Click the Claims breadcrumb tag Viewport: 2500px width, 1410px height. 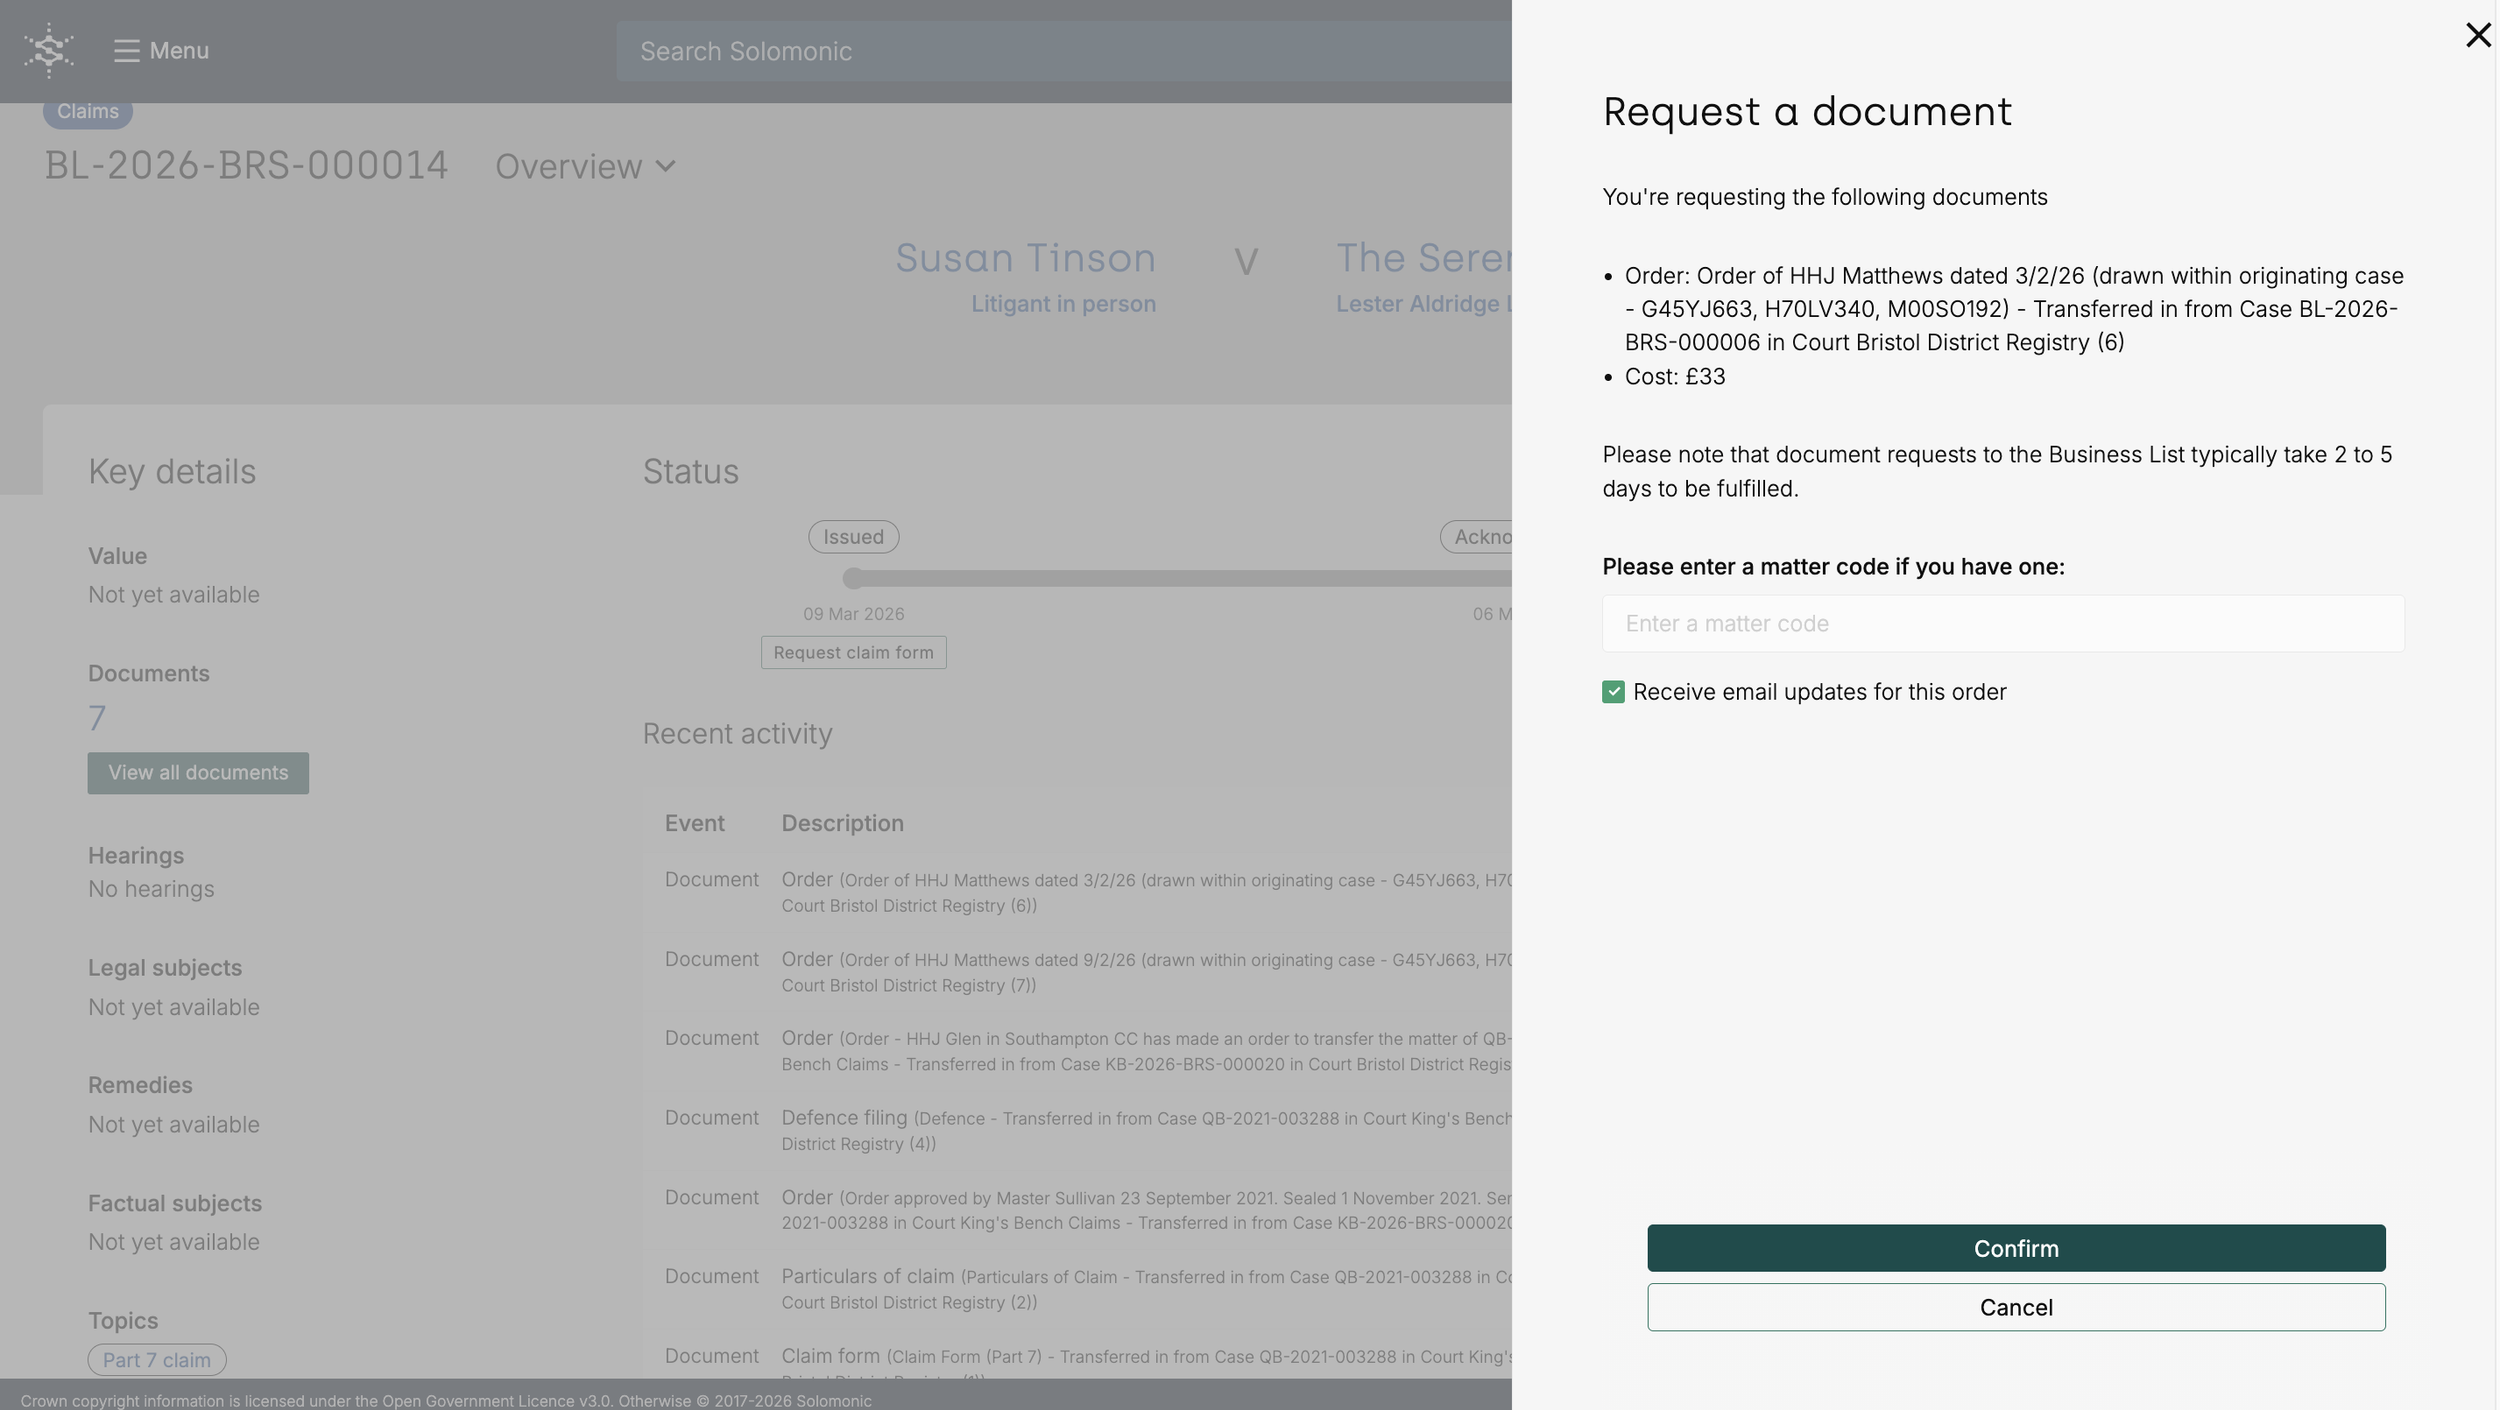point(88,111)
